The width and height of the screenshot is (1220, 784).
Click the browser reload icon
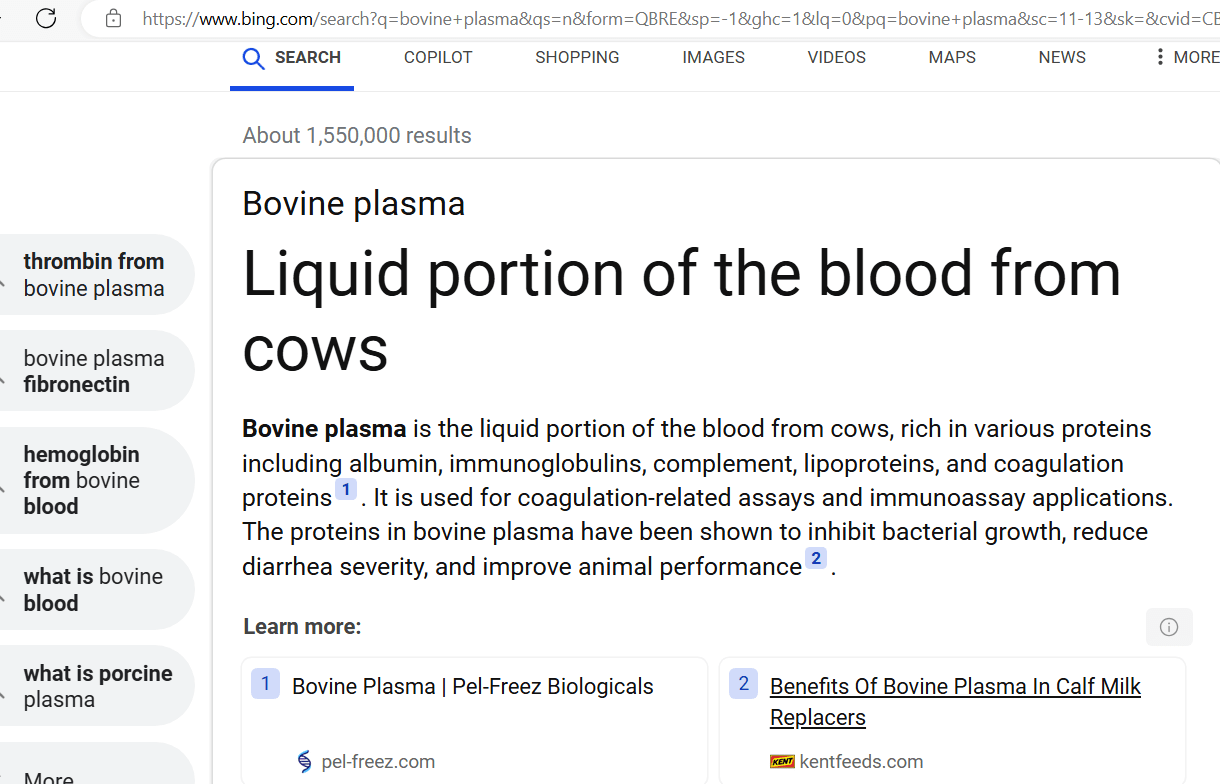pyautogui.click(x=46, y=18)
